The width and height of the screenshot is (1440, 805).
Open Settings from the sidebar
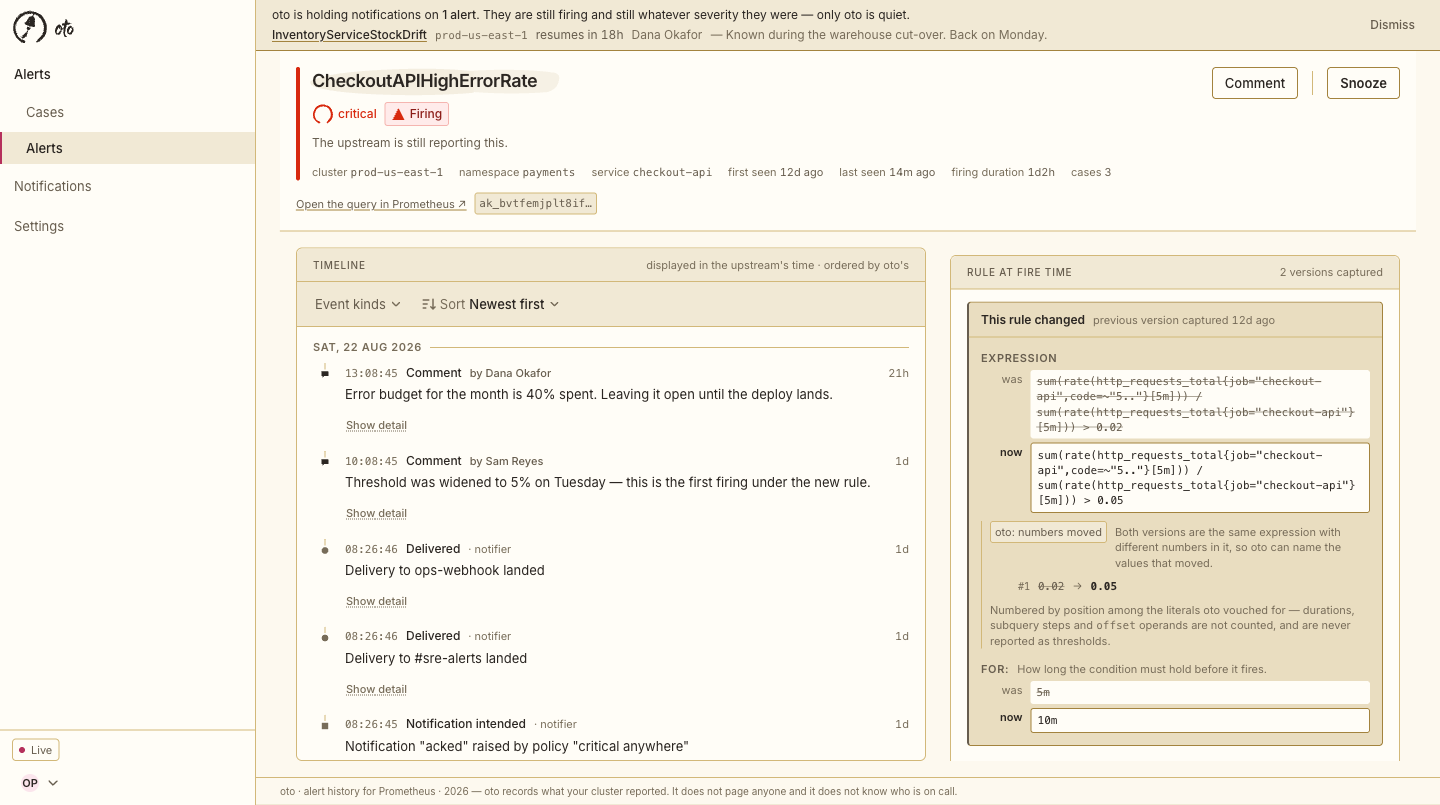[x=128, y=226]
